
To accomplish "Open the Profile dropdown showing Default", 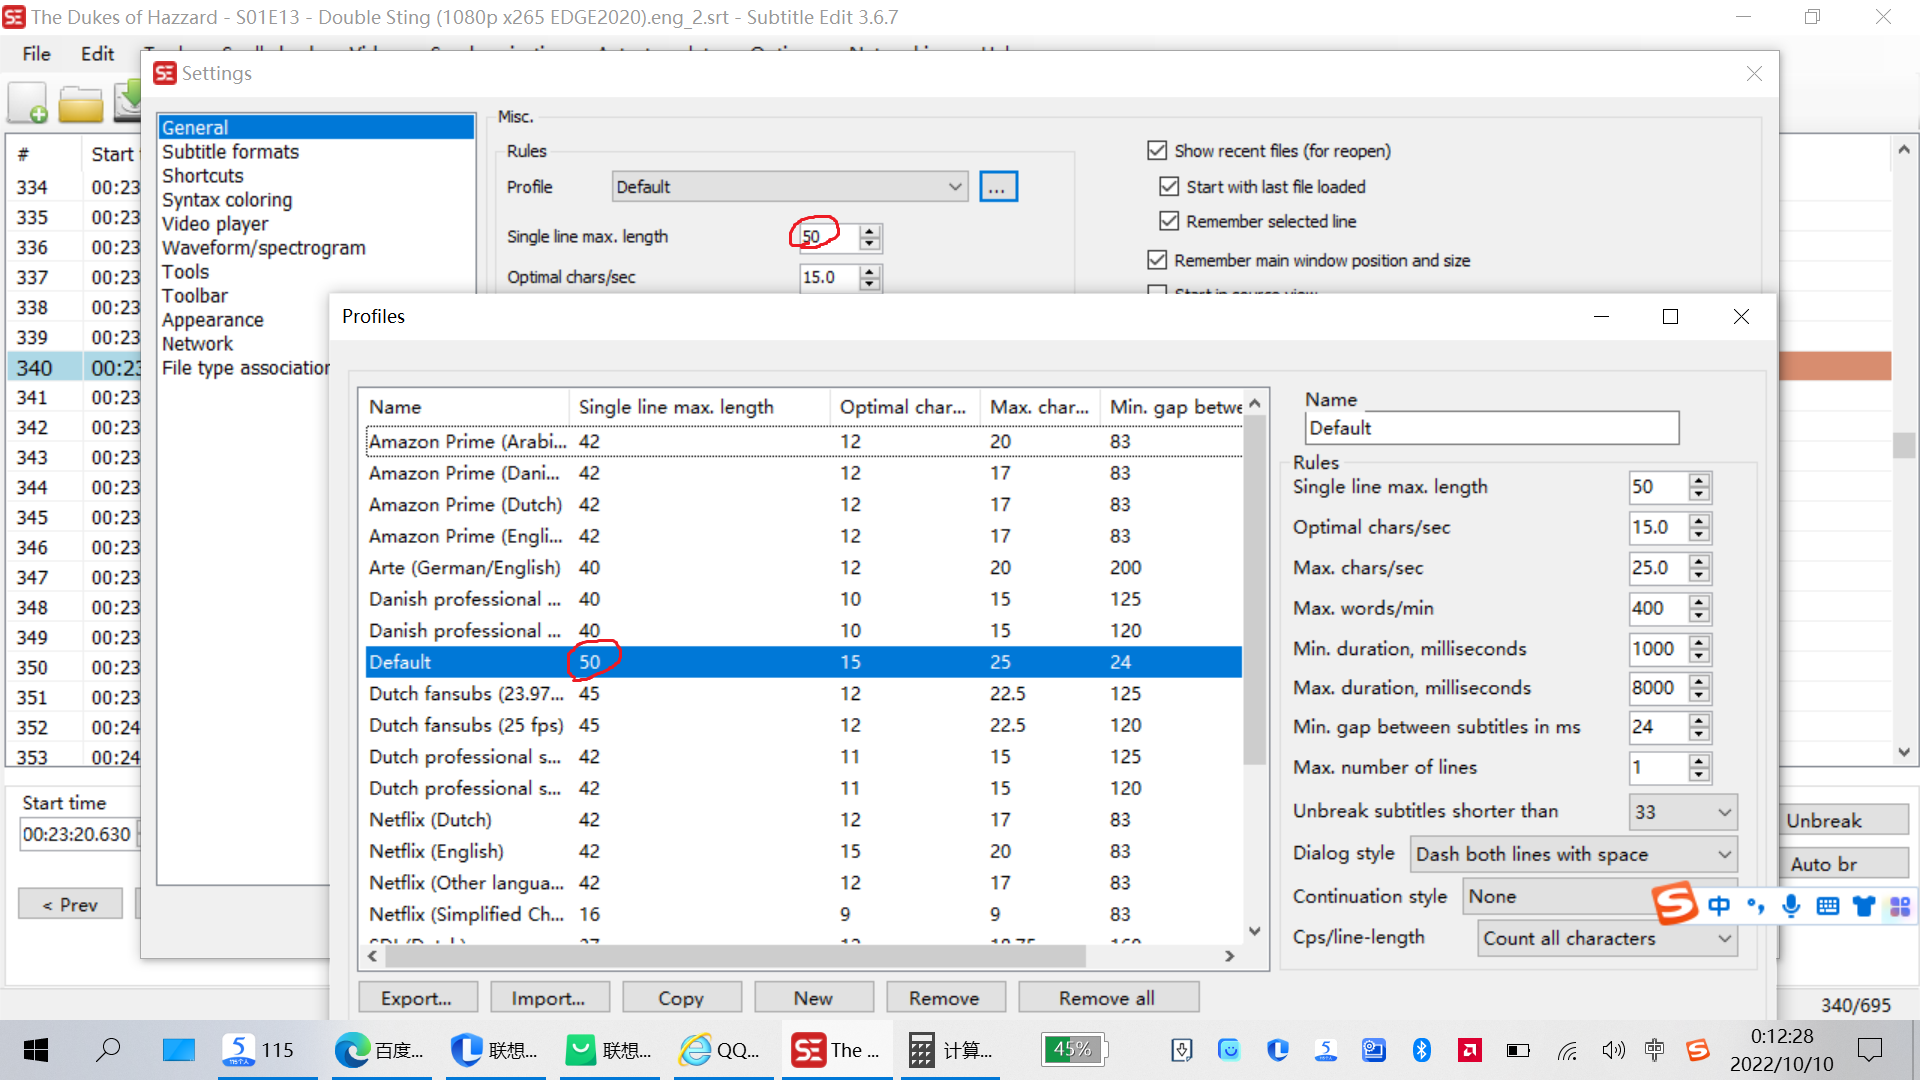I will 789,186.
